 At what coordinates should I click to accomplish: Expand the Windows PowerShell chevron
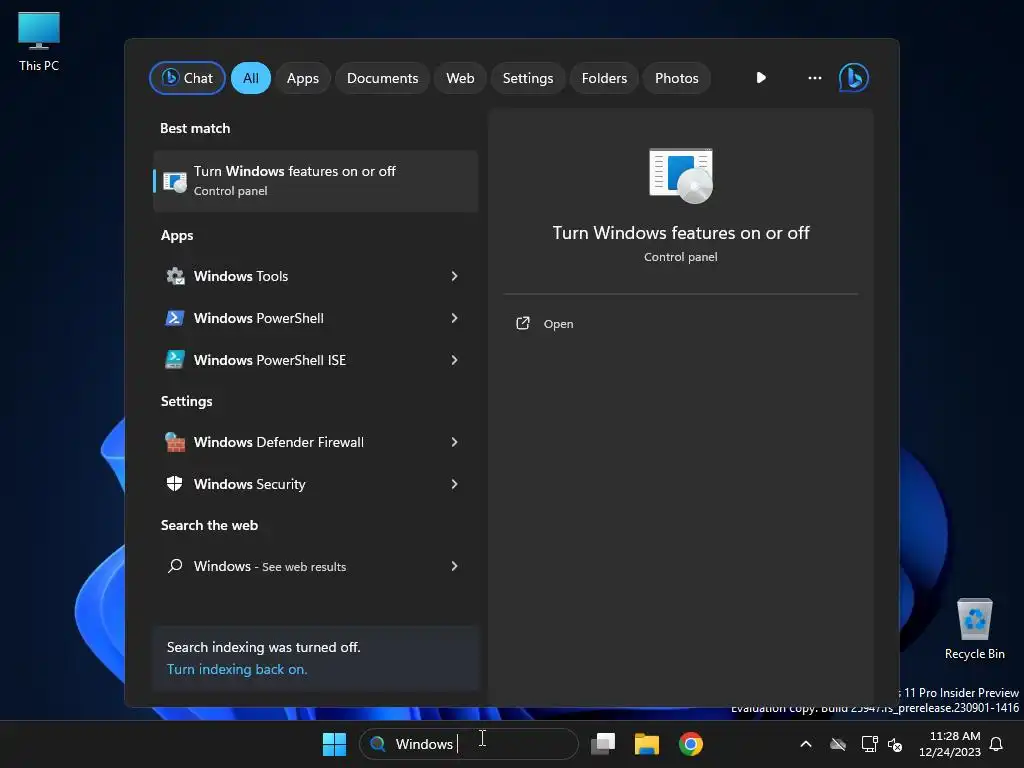point(455,318)
